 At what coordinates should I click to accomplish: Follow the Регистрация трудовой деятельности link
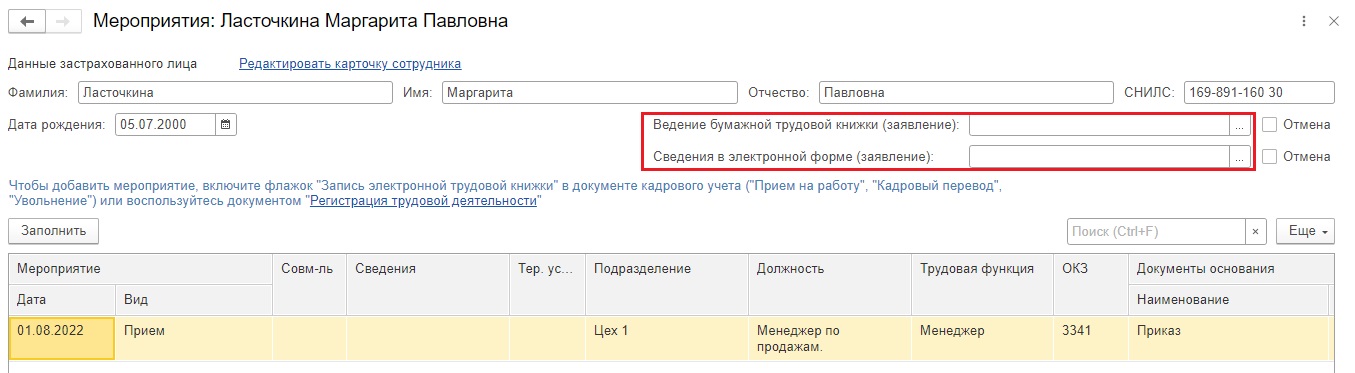pyautogui.click(x=424, y=201)
